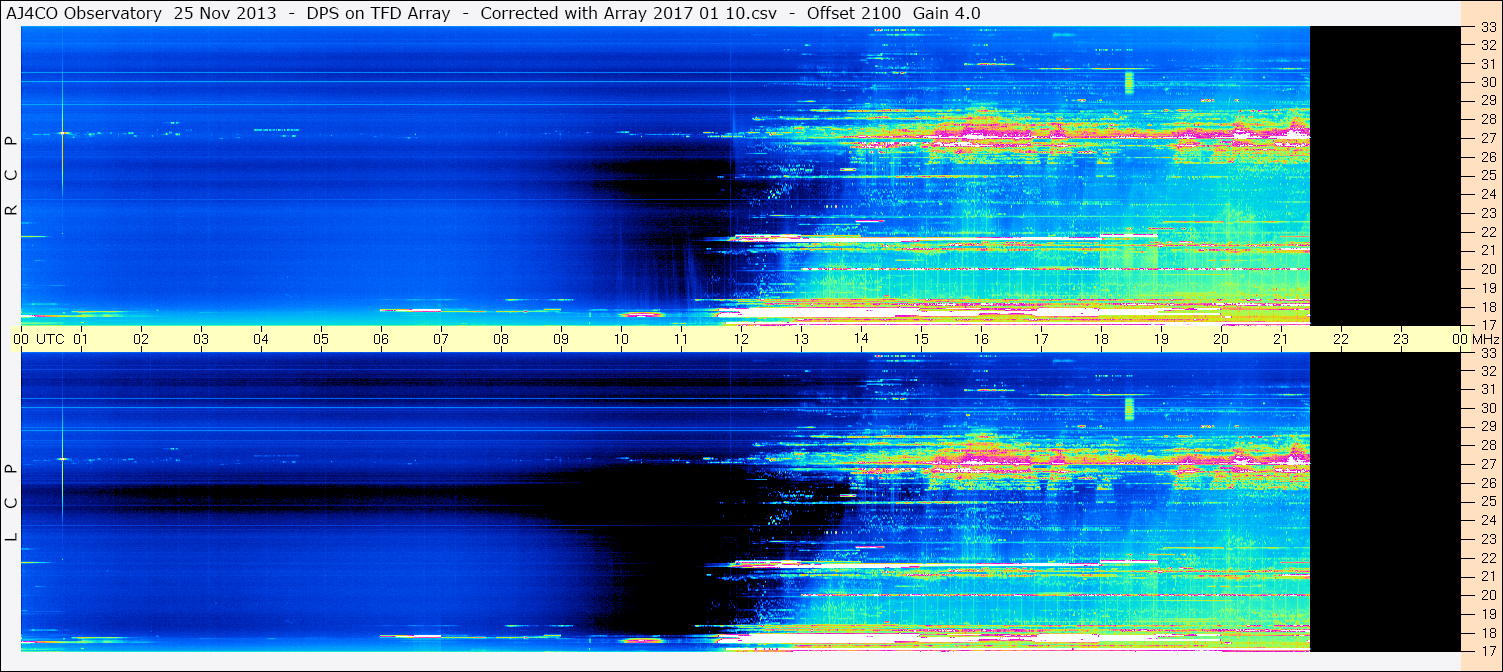Select the 07 hour mark on UTC axis
The image size is (1503, 672).
point(441,339)
